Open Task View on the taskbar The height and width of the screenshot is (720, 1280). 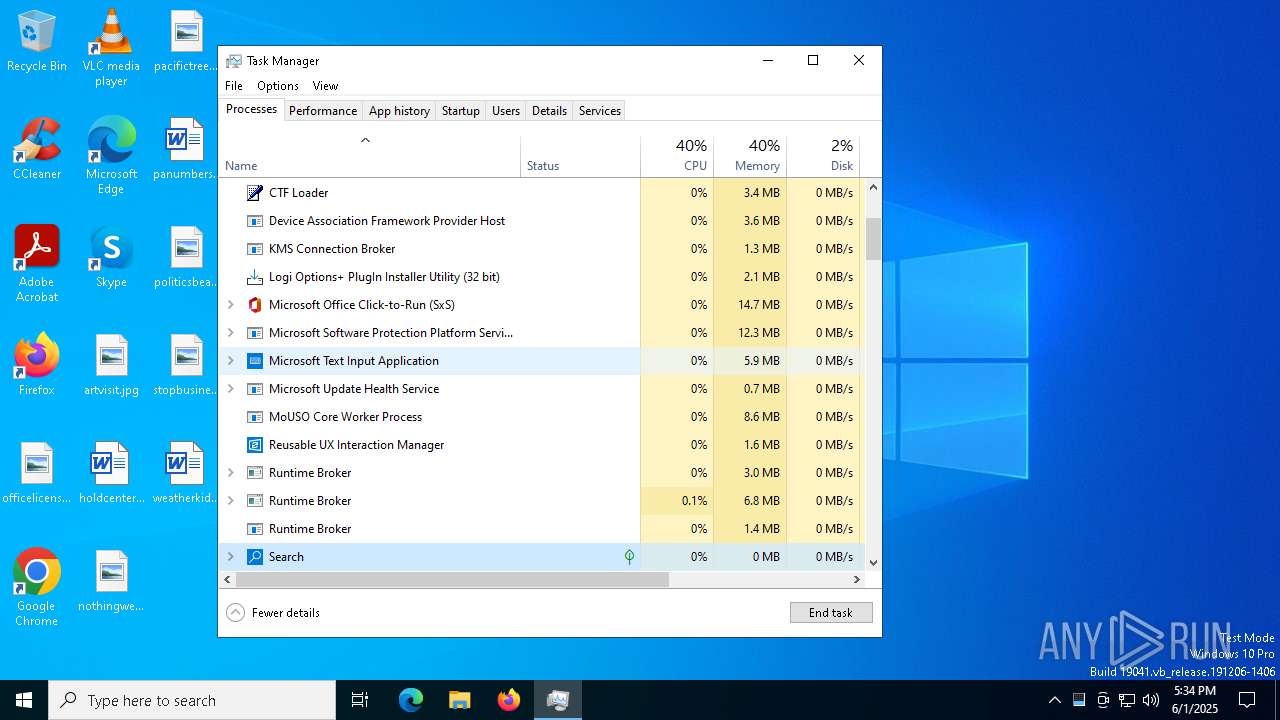tap(360, 700)
